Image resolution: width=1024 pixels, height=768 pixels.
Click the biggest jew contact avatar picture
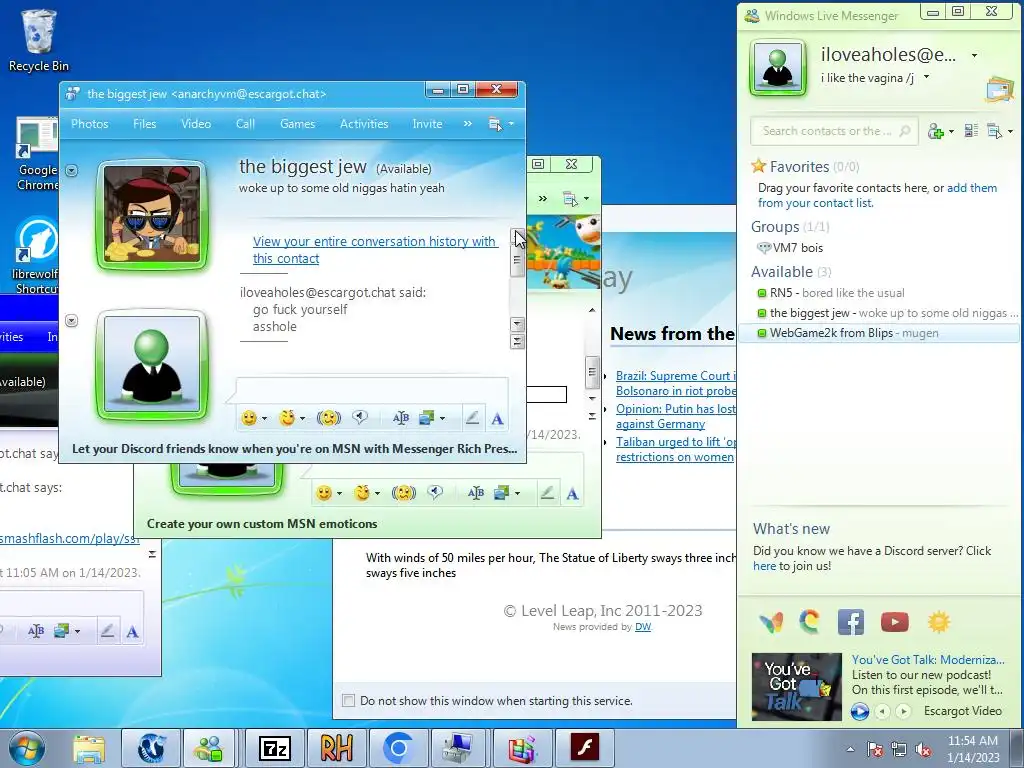point(152,215)
